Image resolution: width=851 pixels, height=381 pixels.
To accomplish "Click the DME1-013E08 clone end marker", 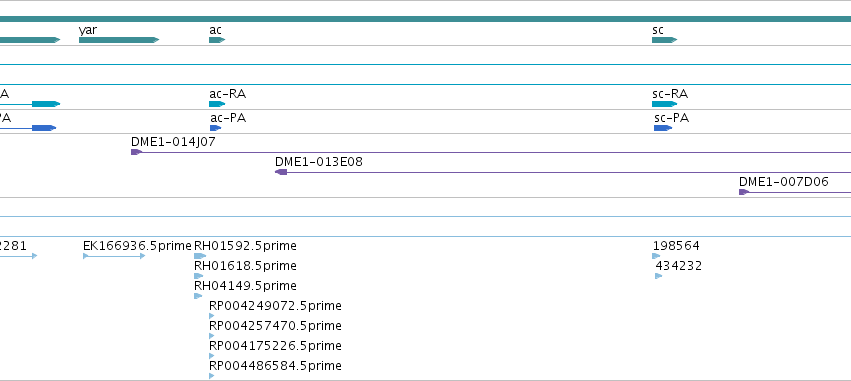I will coord(281,172).
